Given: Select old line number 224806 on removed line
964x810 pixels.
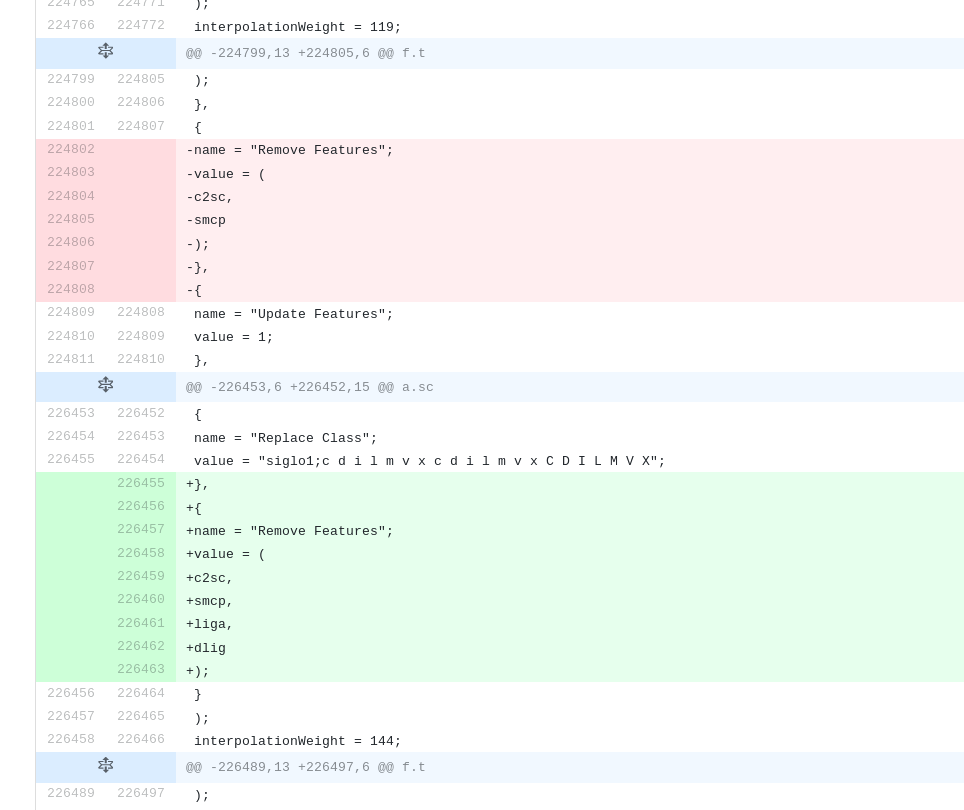Looking at the screenshot, I should [71, 242].
